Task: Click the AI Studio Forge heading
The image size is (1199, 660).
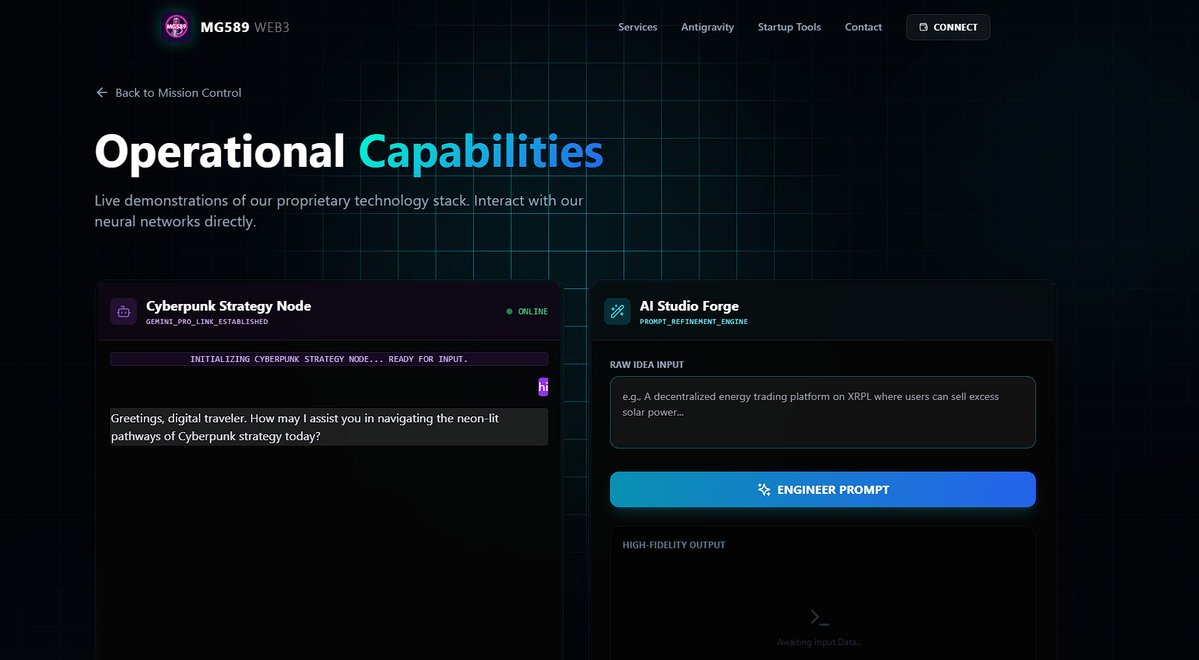Action: coord(689,306)
